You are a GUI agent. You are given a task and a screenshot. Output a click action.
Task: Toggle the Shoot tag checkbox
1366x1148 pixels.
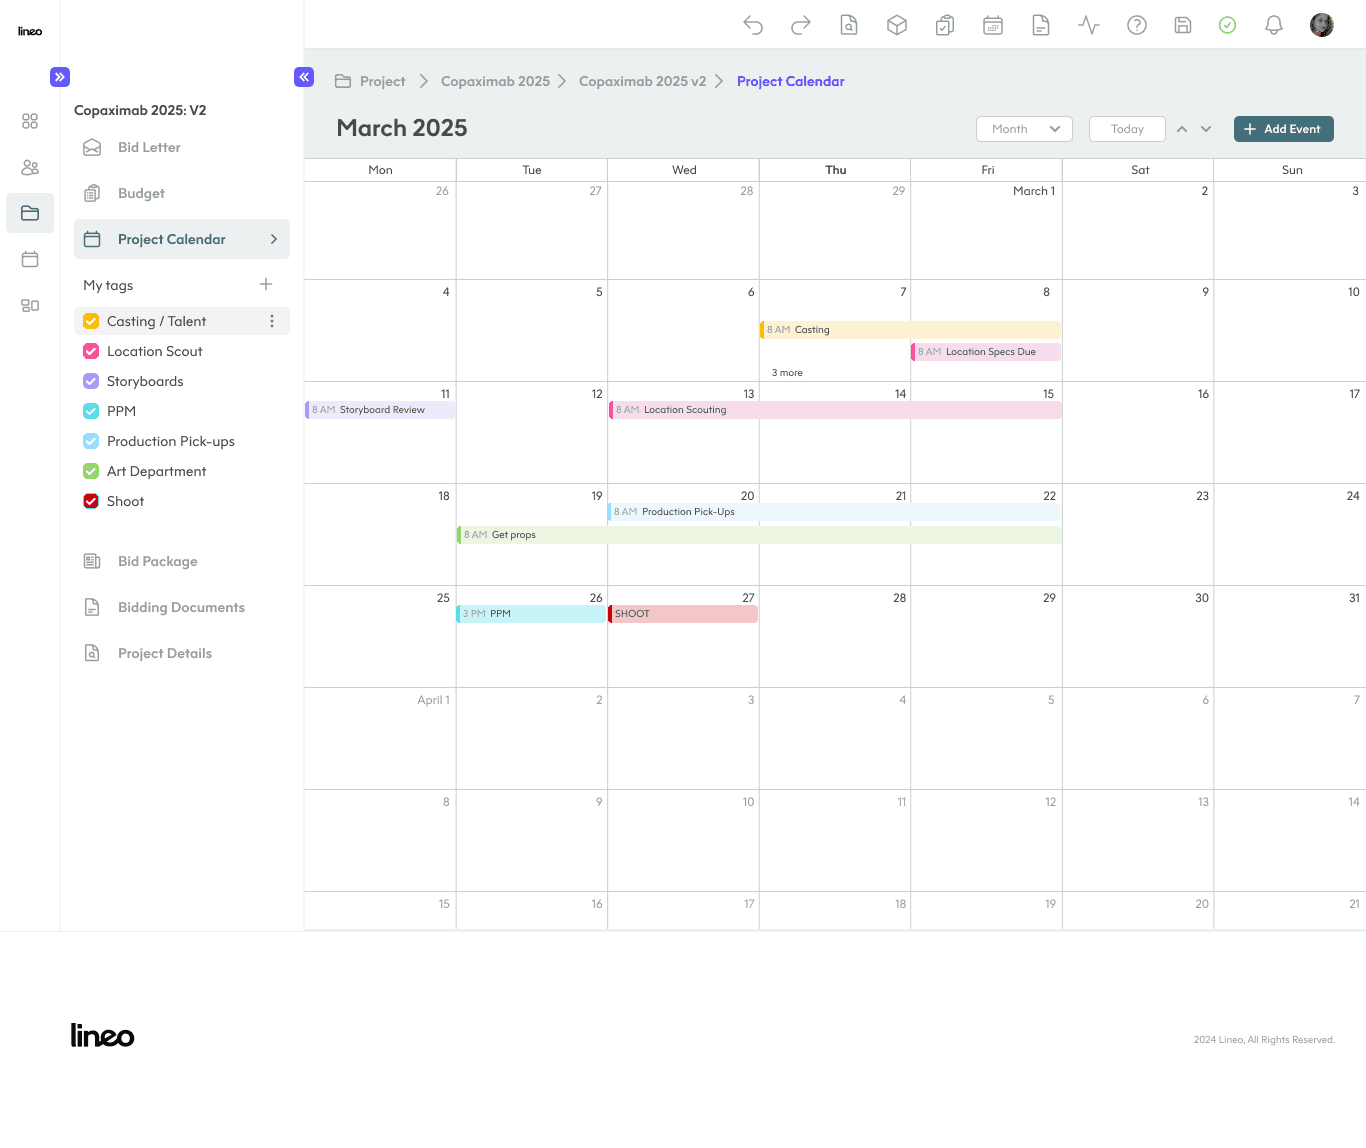[91, 501]
